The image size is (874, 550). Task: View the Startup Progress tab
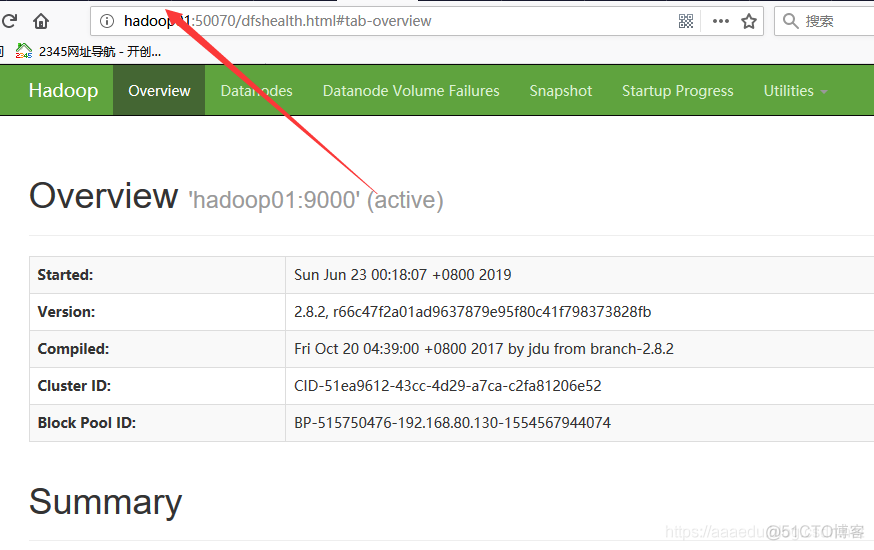click(677, 91)
